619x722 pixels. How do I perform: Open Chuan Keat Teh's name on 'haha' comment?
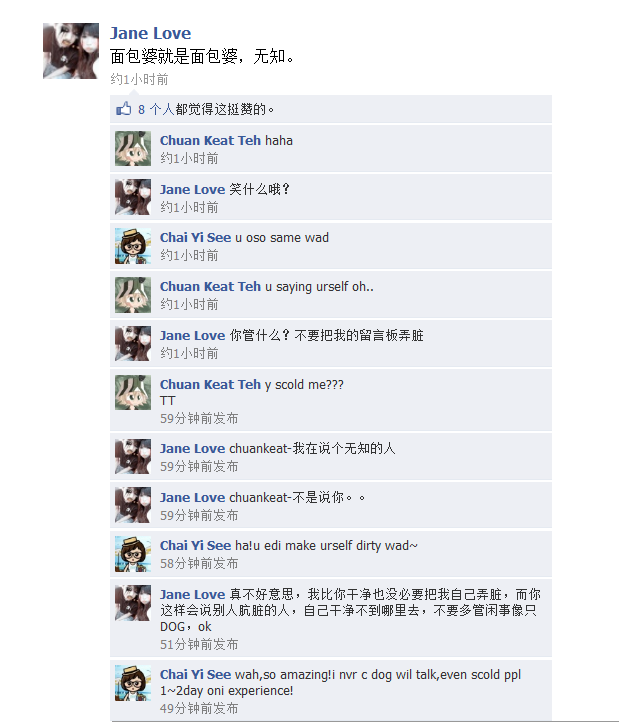[x=210, y=140]
